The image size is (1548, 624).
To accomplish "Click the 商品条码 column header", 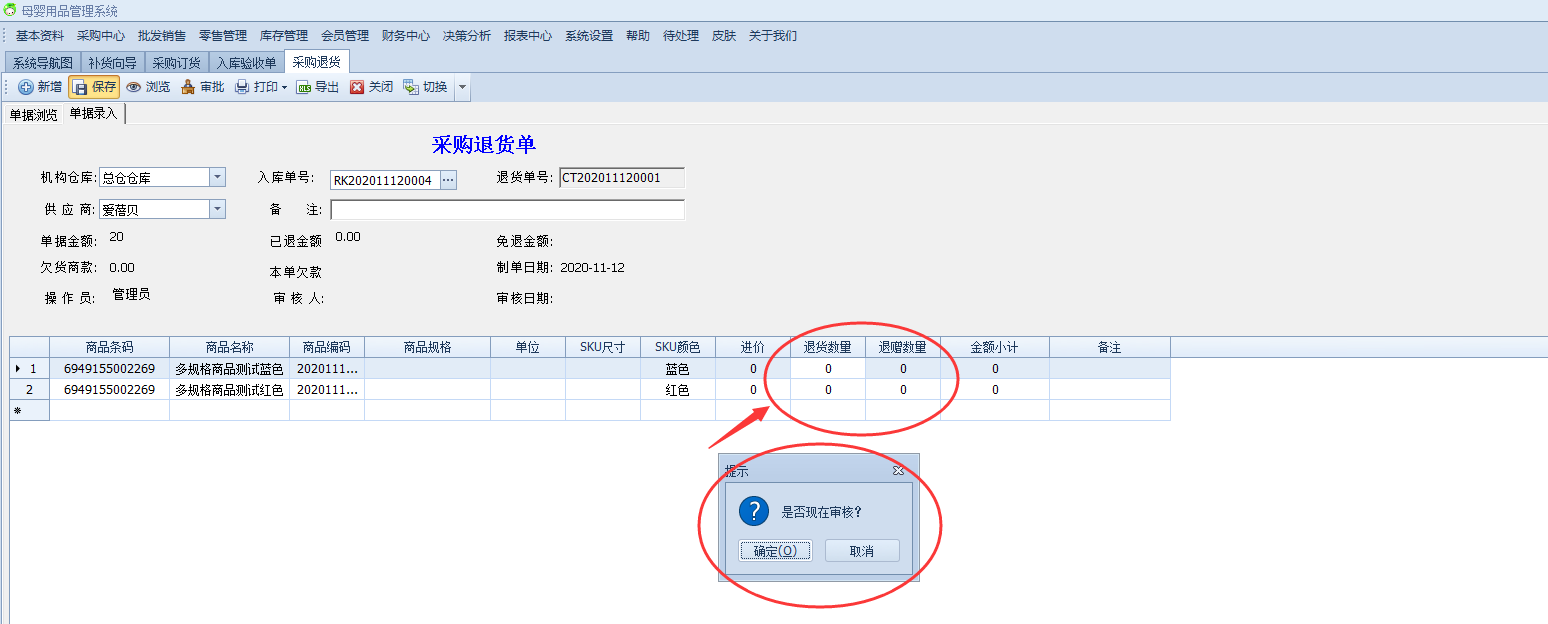I will tap(110, 347).
